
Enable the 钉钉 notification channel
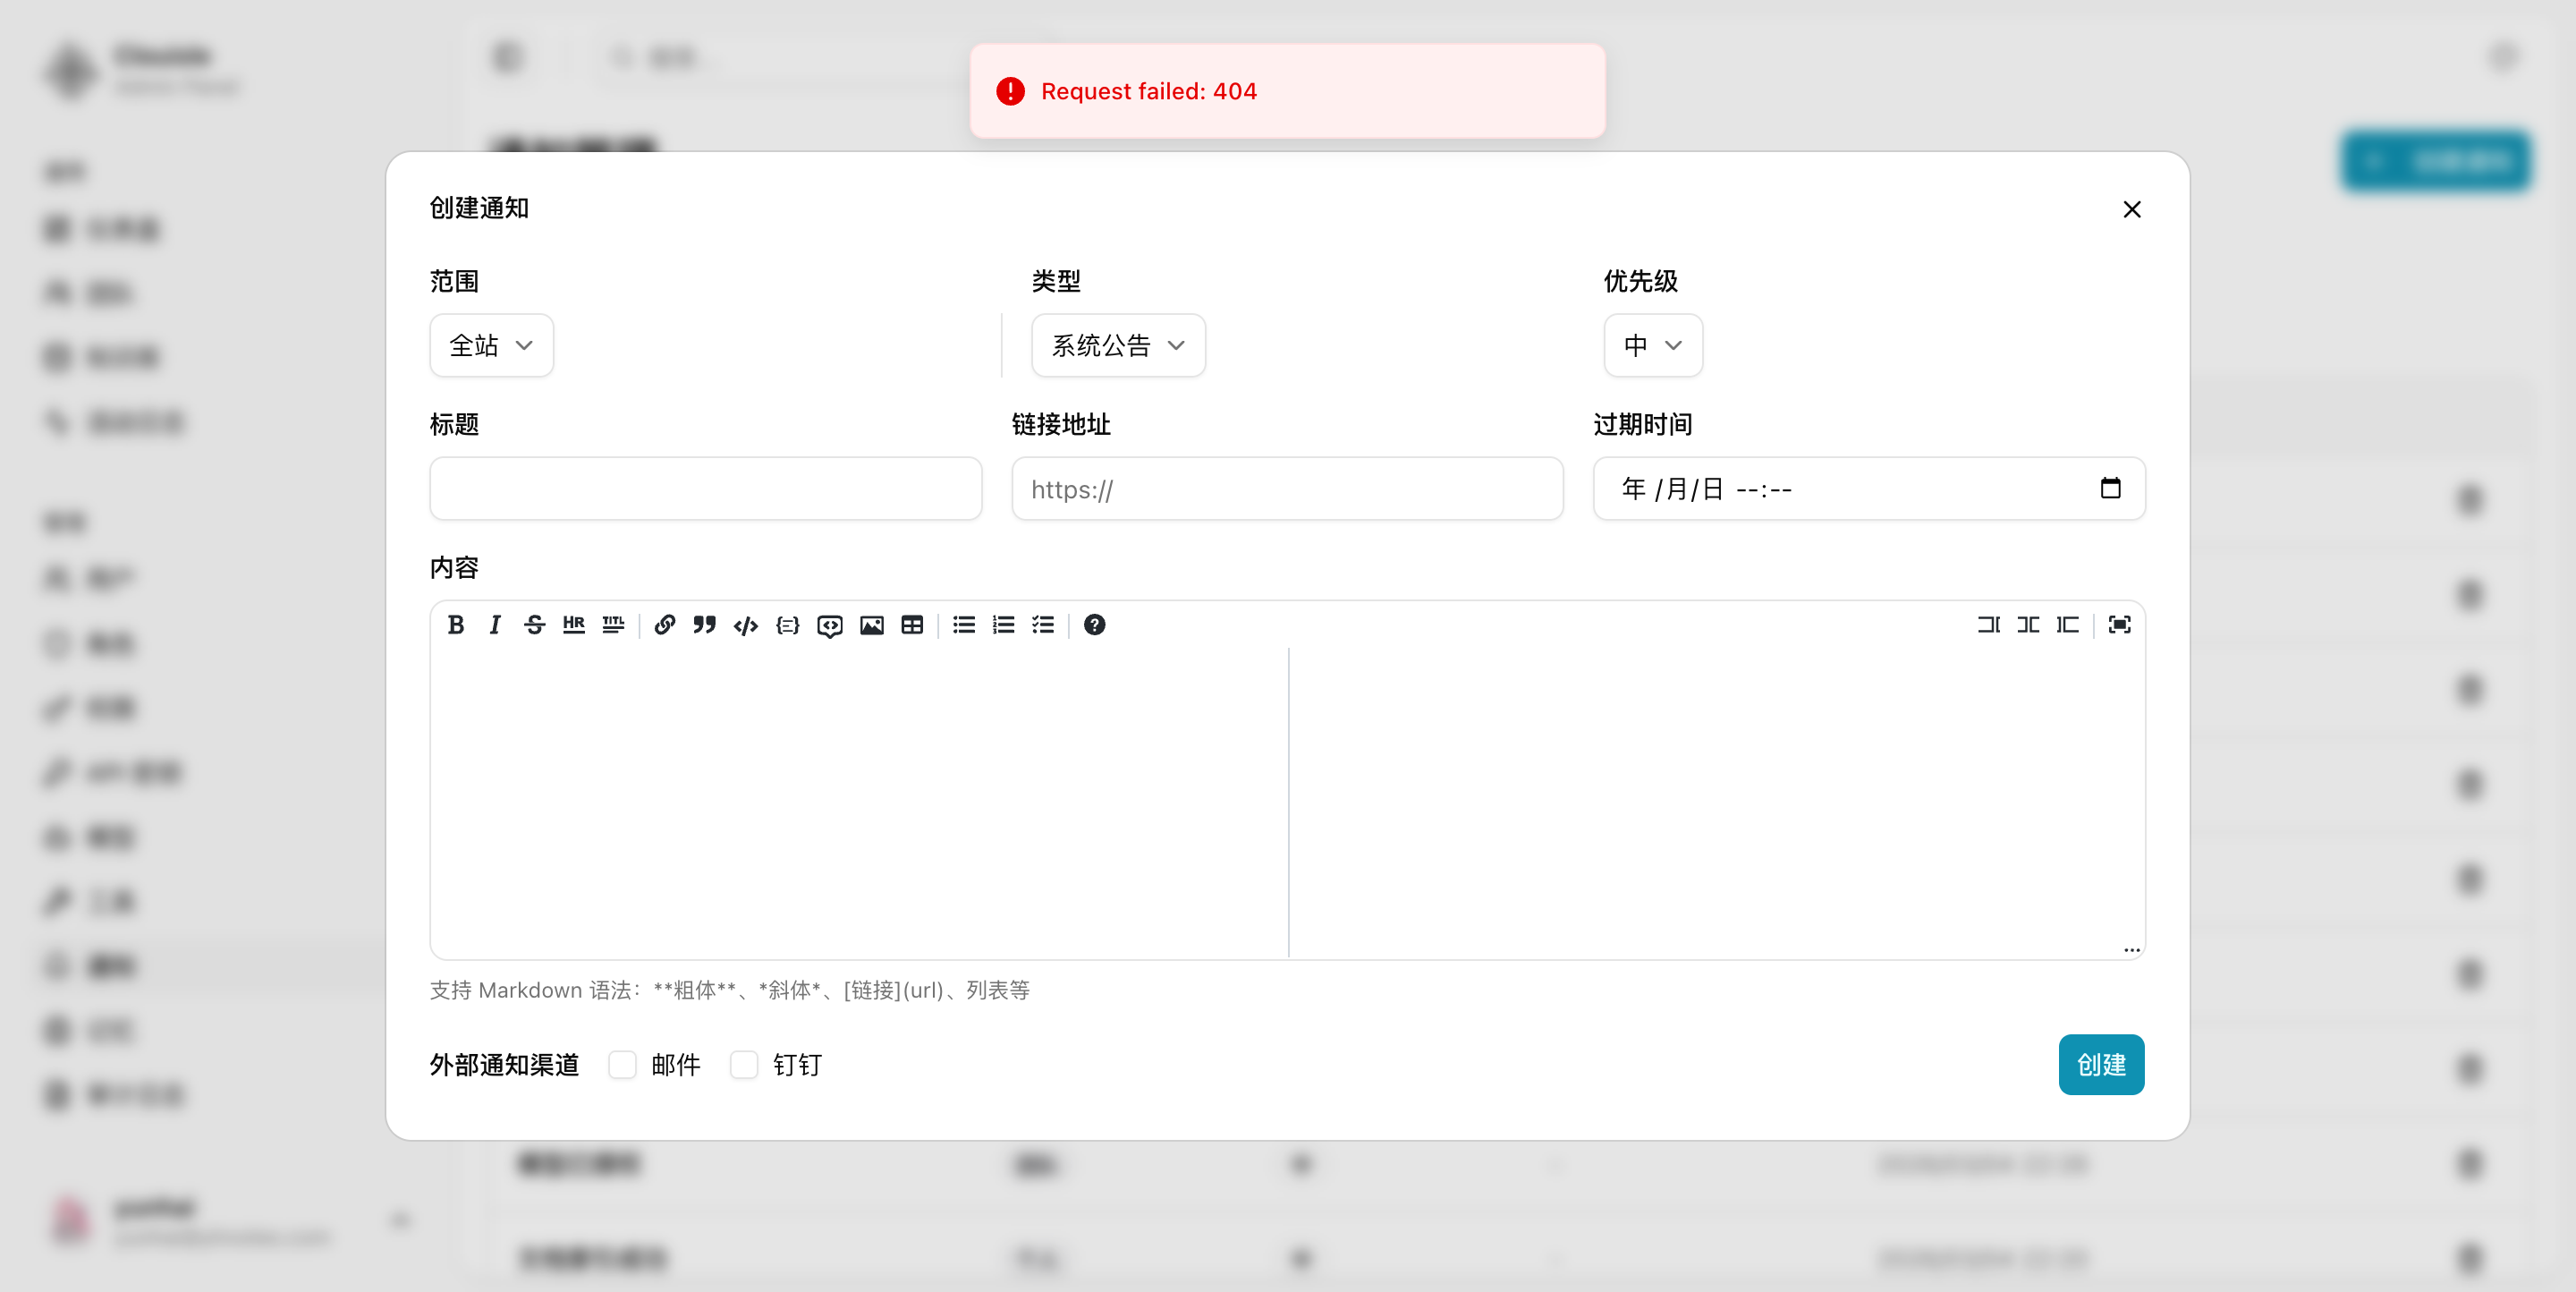coord(744,1065)
